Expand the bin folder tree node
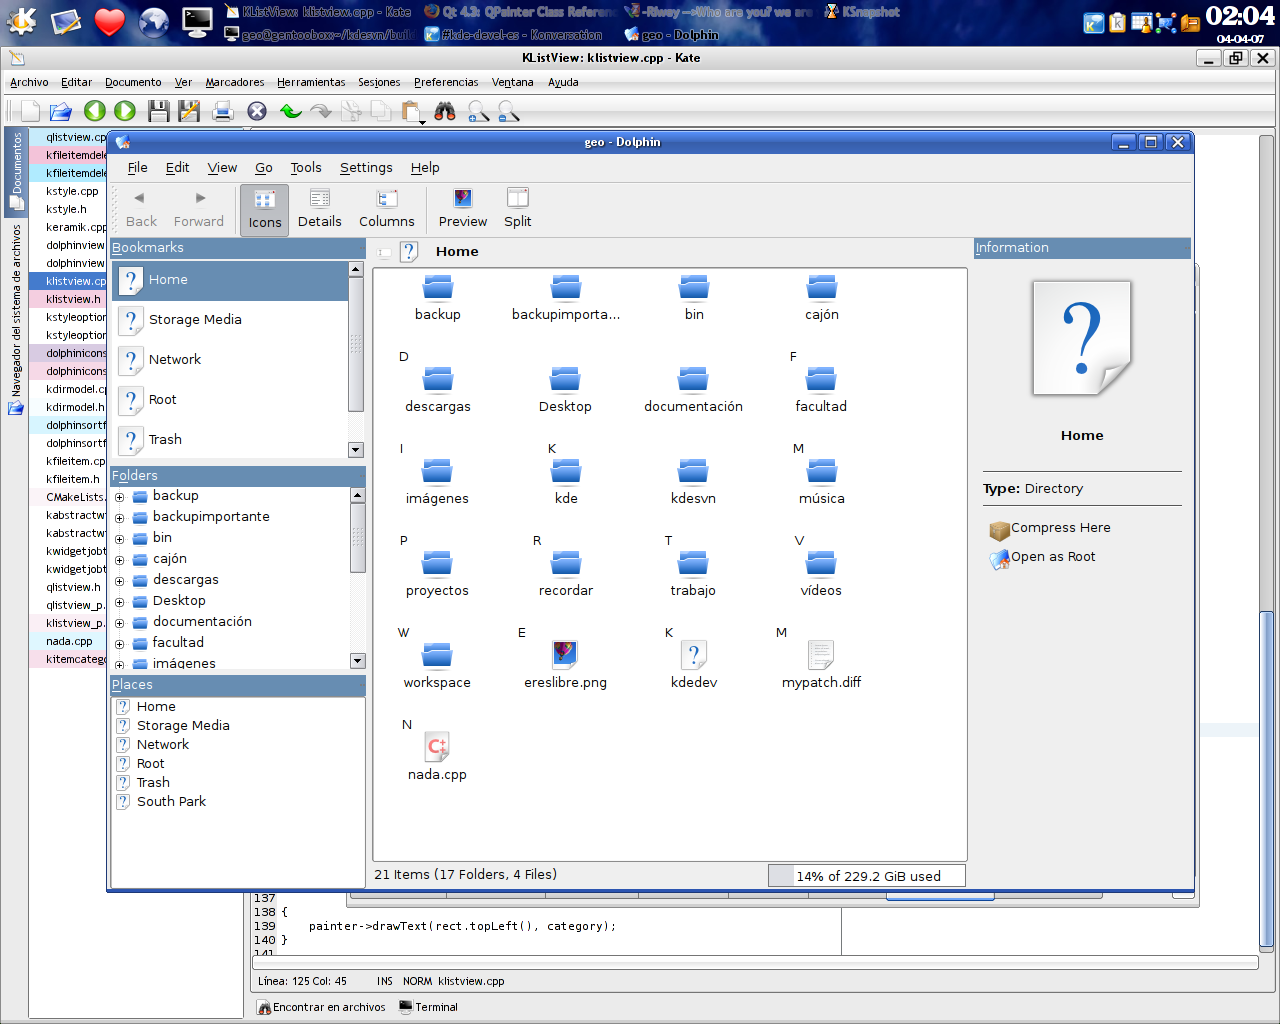The height and width of the screenshot is (1024, 1280). (120, 539)
